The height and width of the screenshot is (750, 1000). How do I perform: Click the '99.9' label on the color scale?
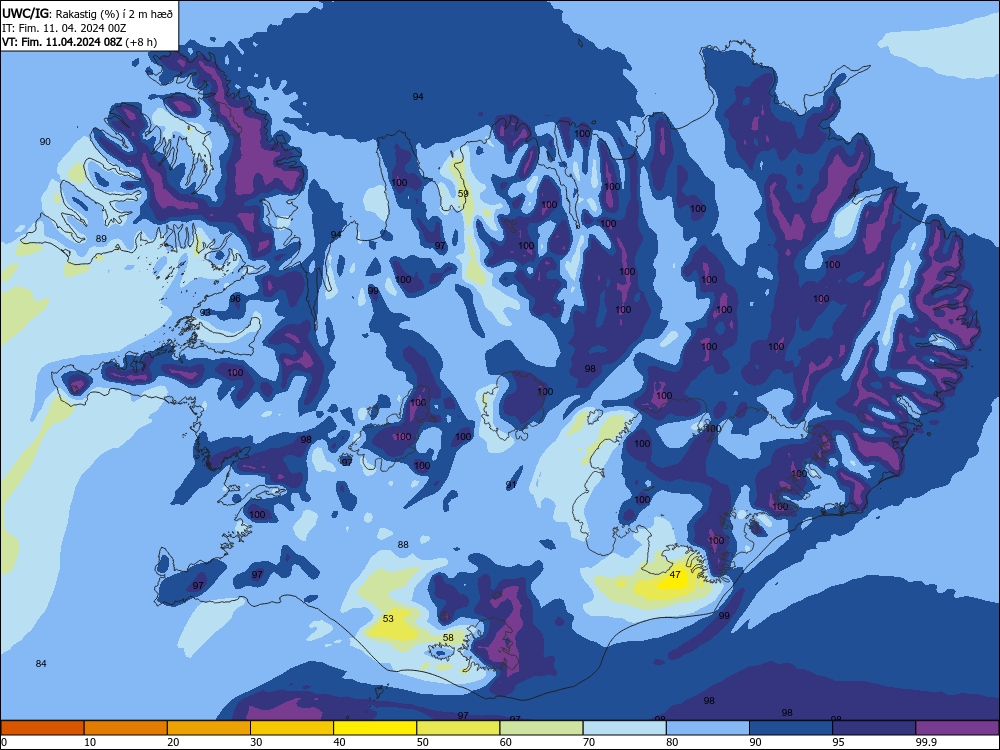[x=925, y=742]
